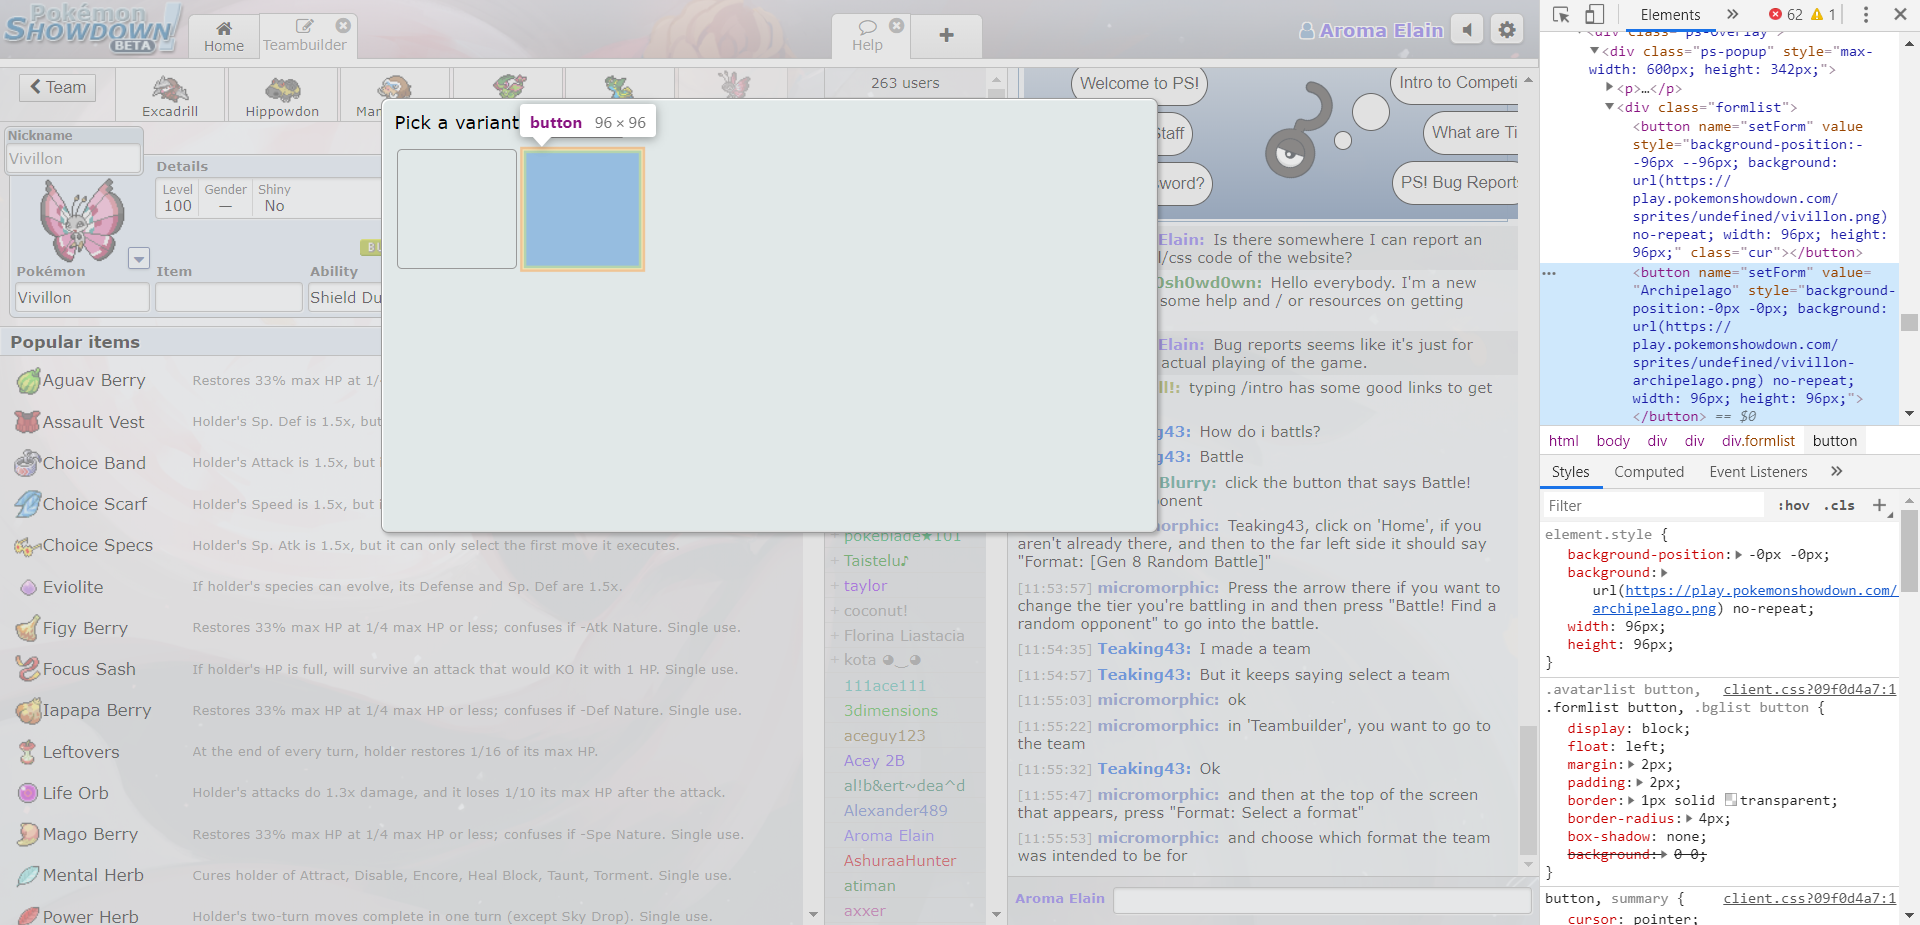
Task: Click the Vivillon sprite image
Action: coord(82,220)
